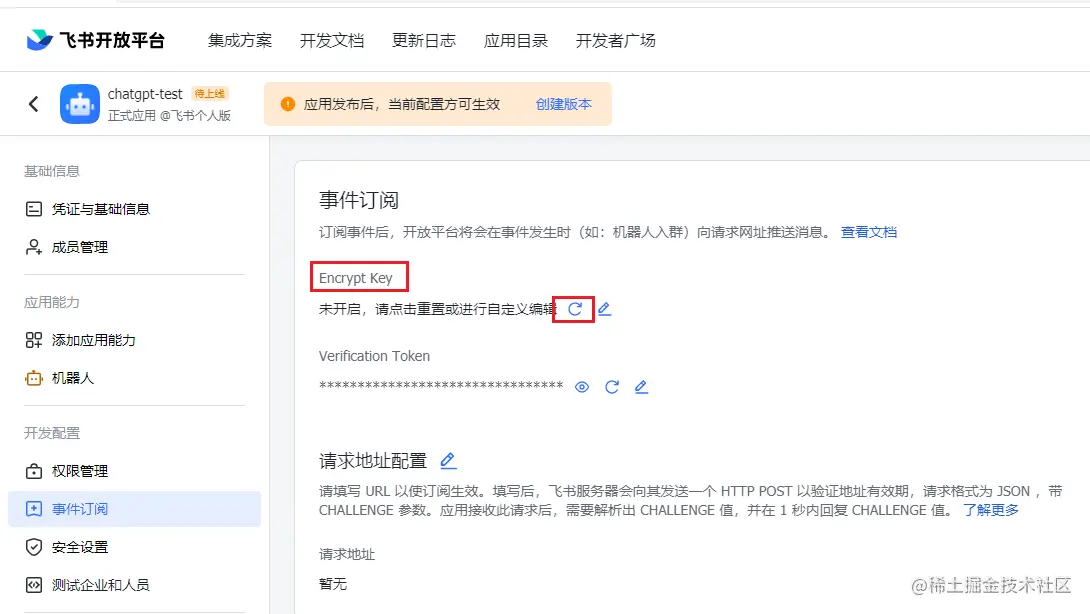Open 开发文档 in top navigation
1090x614 pixels.
332,40
